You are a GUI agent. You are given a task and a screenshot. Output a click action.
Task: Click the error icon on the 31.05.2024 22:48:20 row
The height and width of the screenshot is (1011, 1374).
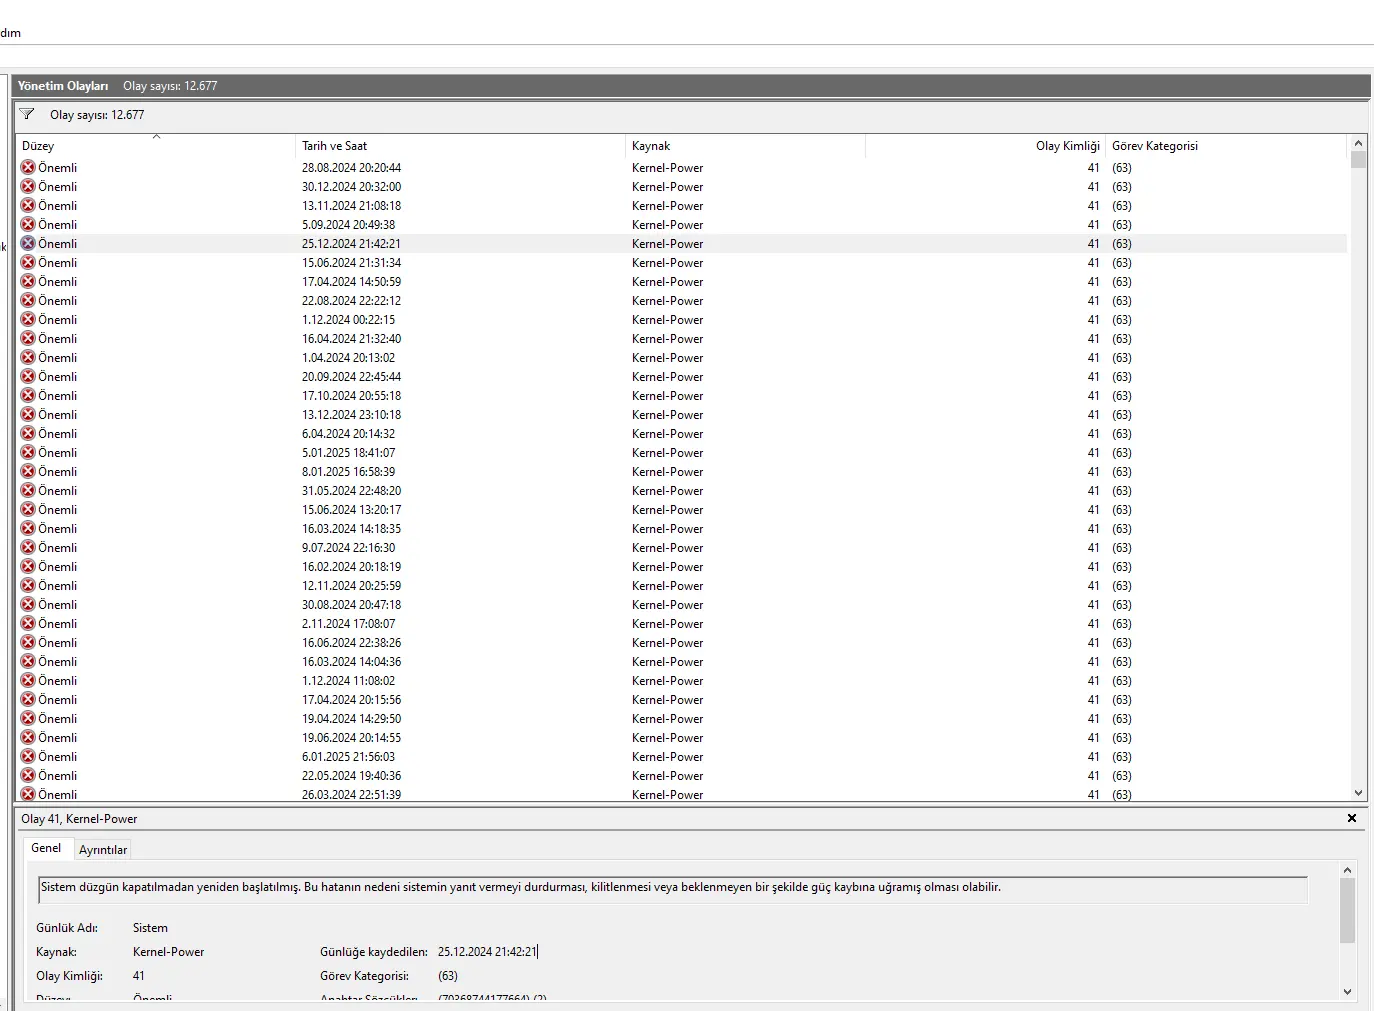pos(28,490)
